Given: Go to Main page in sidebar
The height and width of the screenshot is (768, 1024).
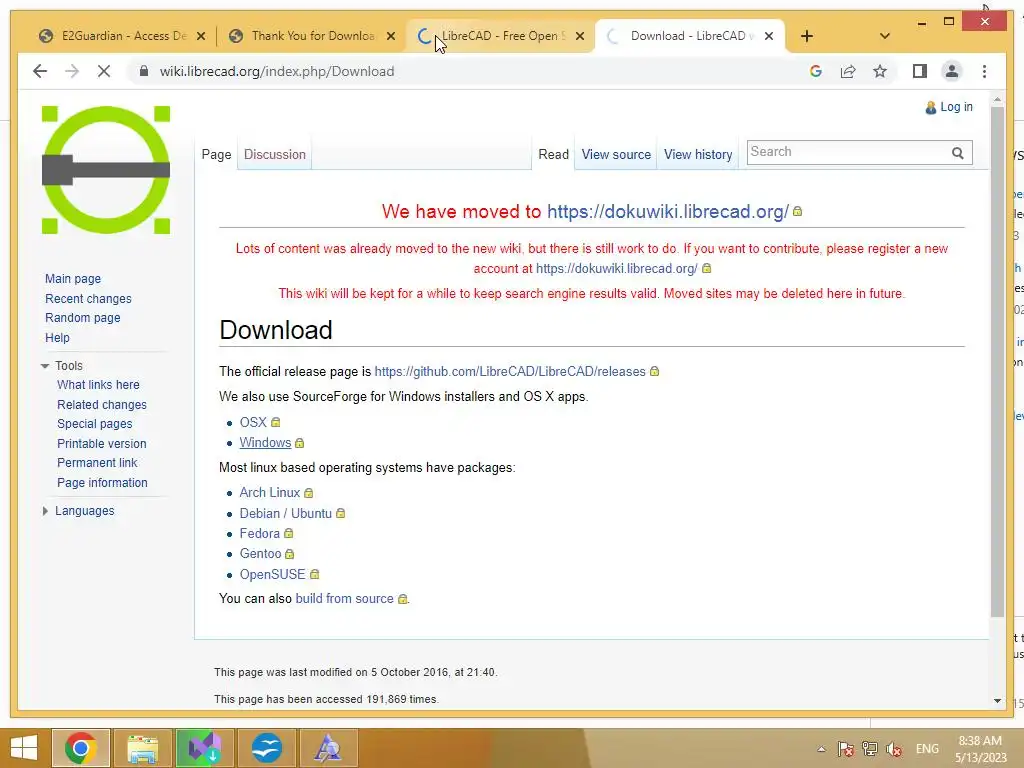Looking at the screenshot, I should point(72,279).
